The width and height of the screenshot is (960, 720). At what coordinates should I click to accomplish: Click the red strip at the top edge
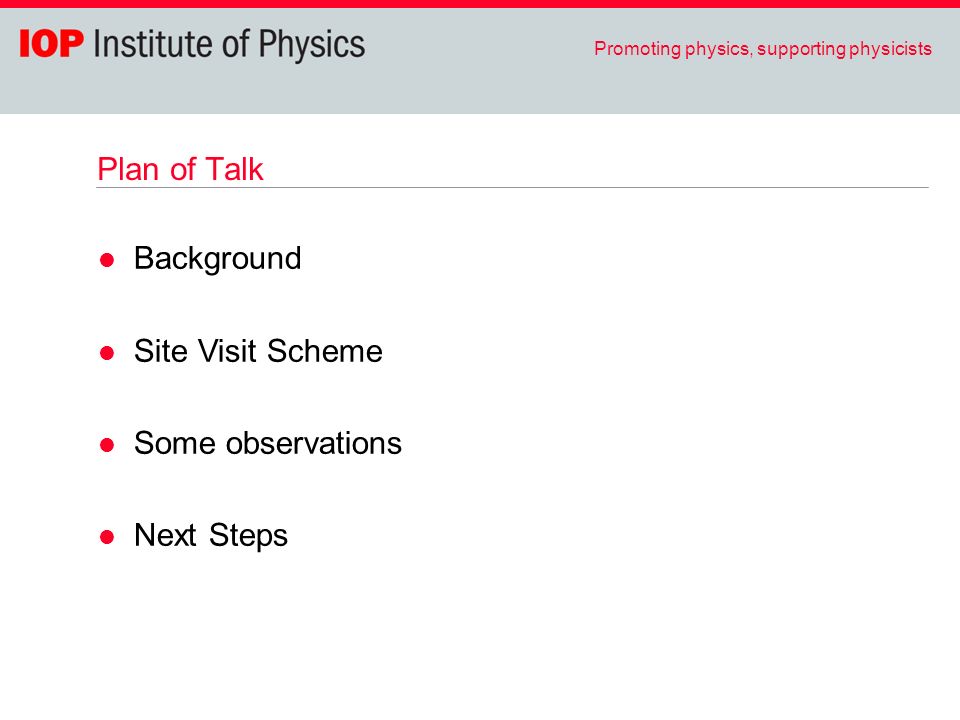480,4
